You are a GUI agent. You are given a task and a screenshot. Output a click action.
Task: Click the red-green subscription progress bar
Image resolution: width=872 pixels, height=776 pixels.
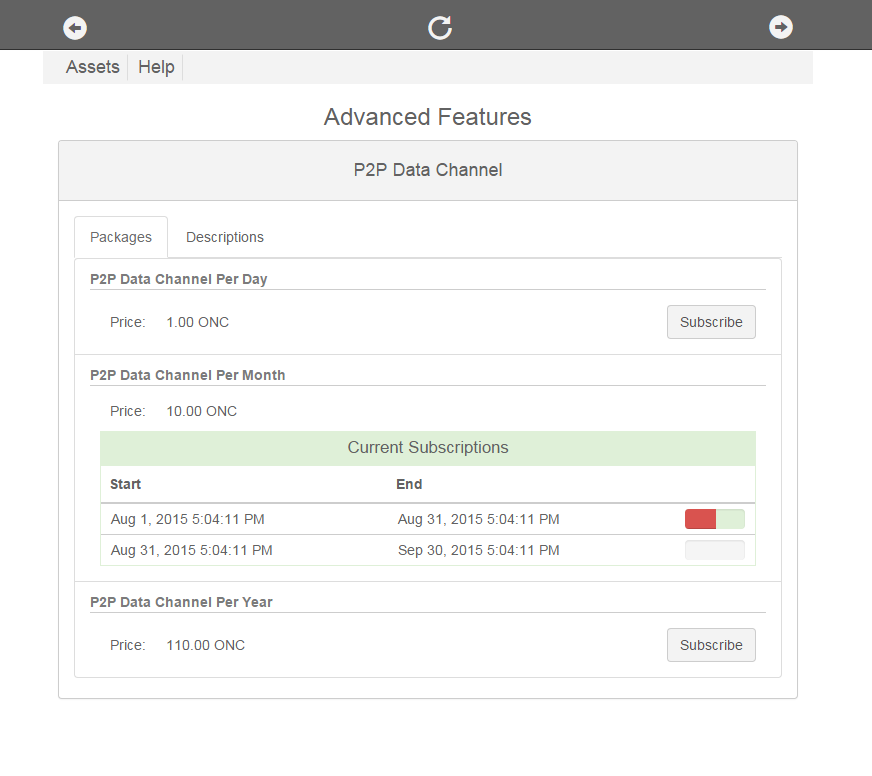pos(714,519)
